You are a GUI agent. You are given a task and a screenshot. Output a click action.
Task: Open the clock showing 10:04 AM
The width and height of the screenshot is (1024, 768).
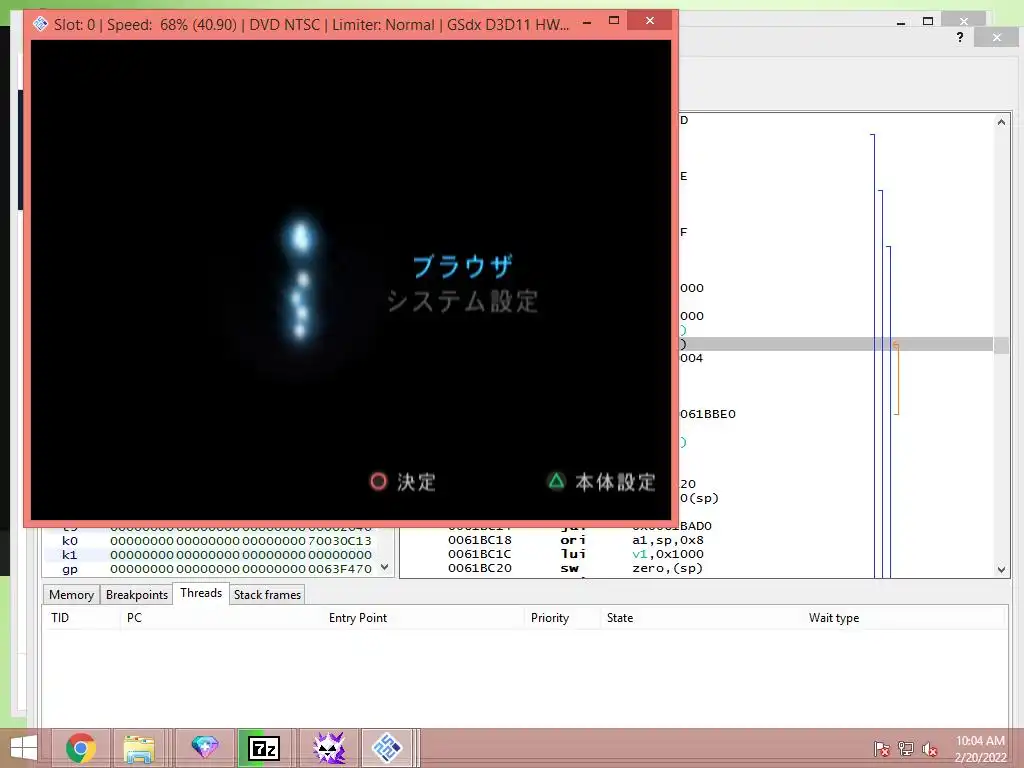pos(980,748)
